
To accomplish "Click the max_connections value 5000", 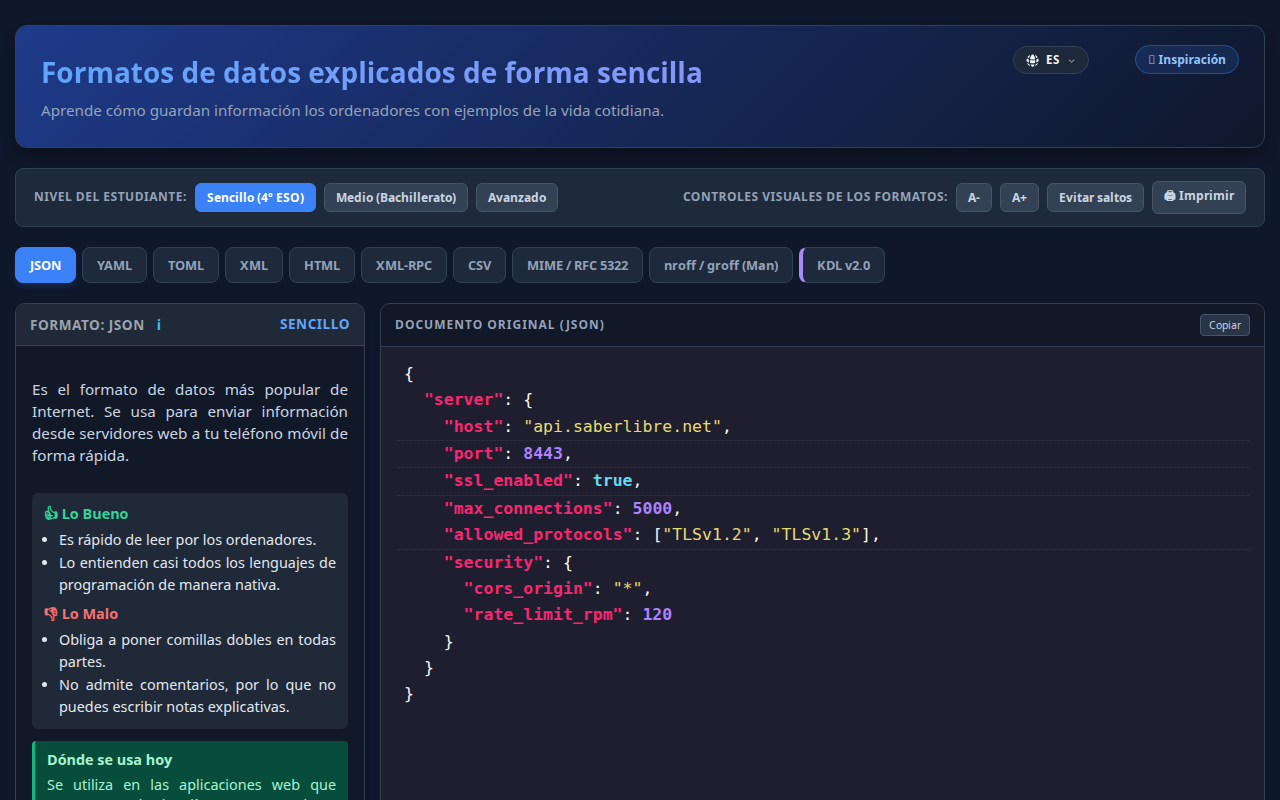I will tap(653, 508).
